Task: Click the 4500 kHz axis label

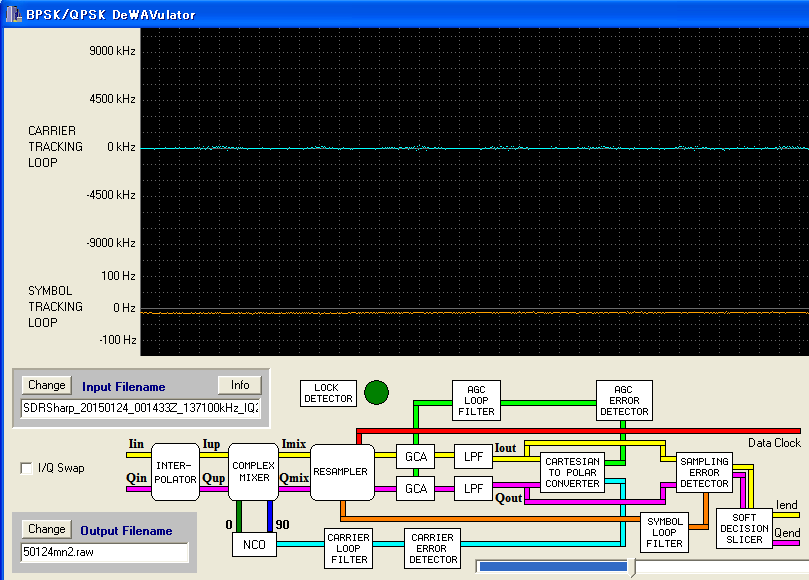Action: click(x=112, y=99)
